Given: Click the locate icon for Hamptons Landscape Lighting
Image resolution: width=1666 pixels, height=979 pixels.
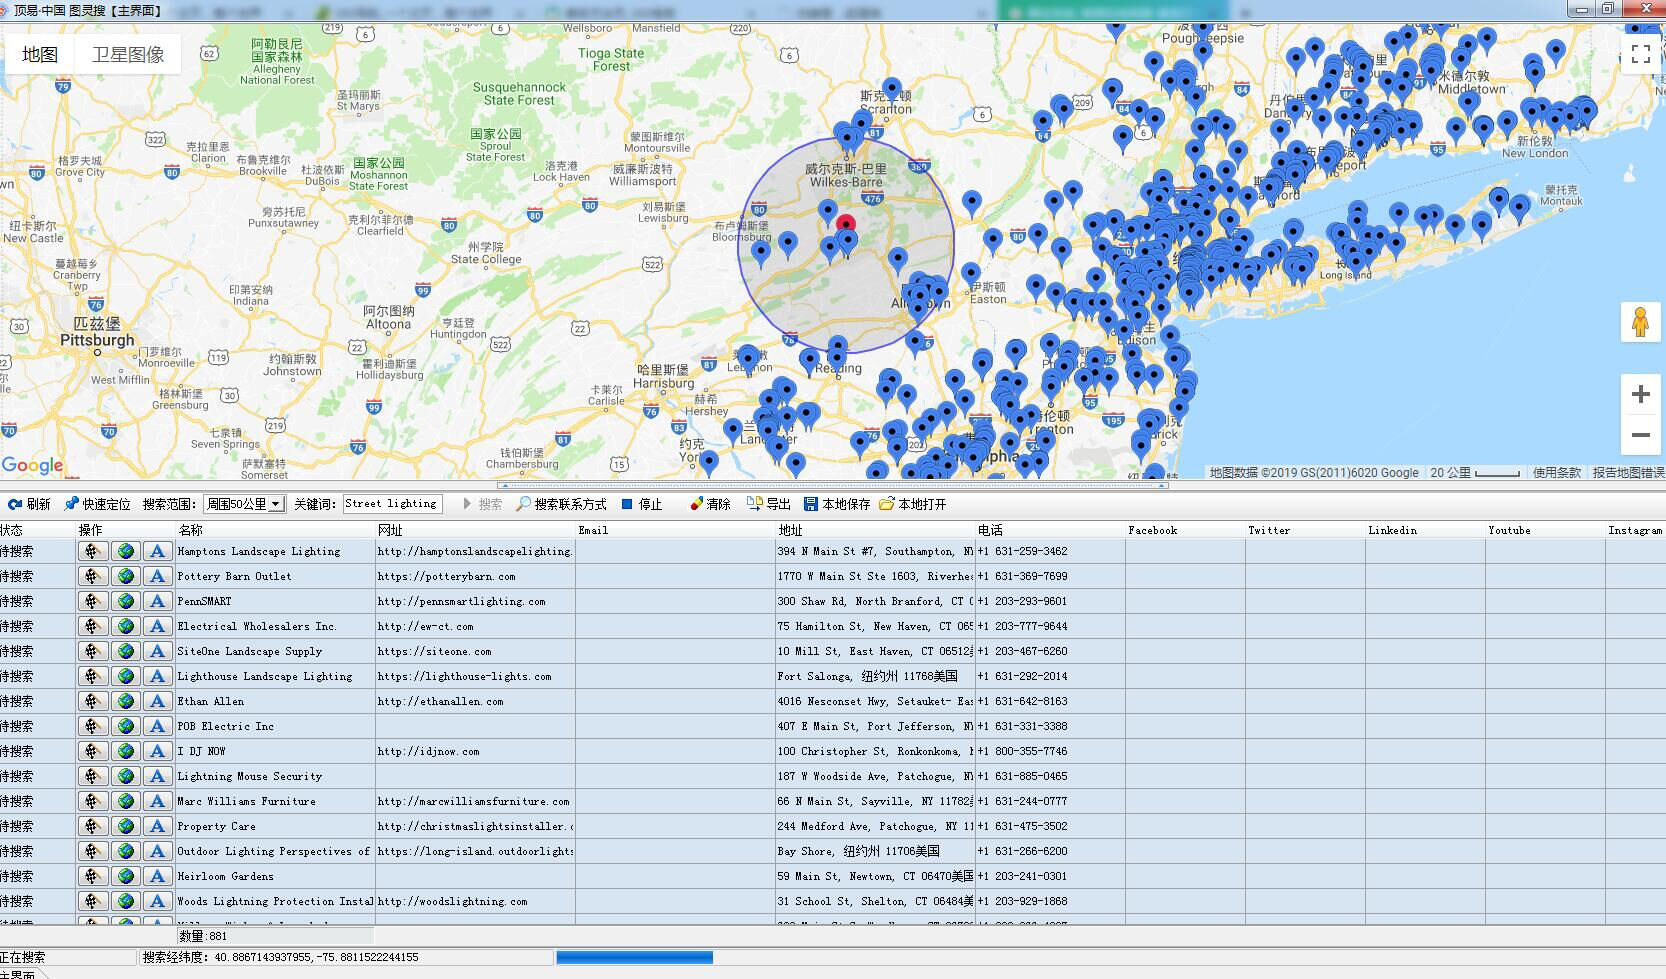Looking at the screenshot, I should 93,551.
